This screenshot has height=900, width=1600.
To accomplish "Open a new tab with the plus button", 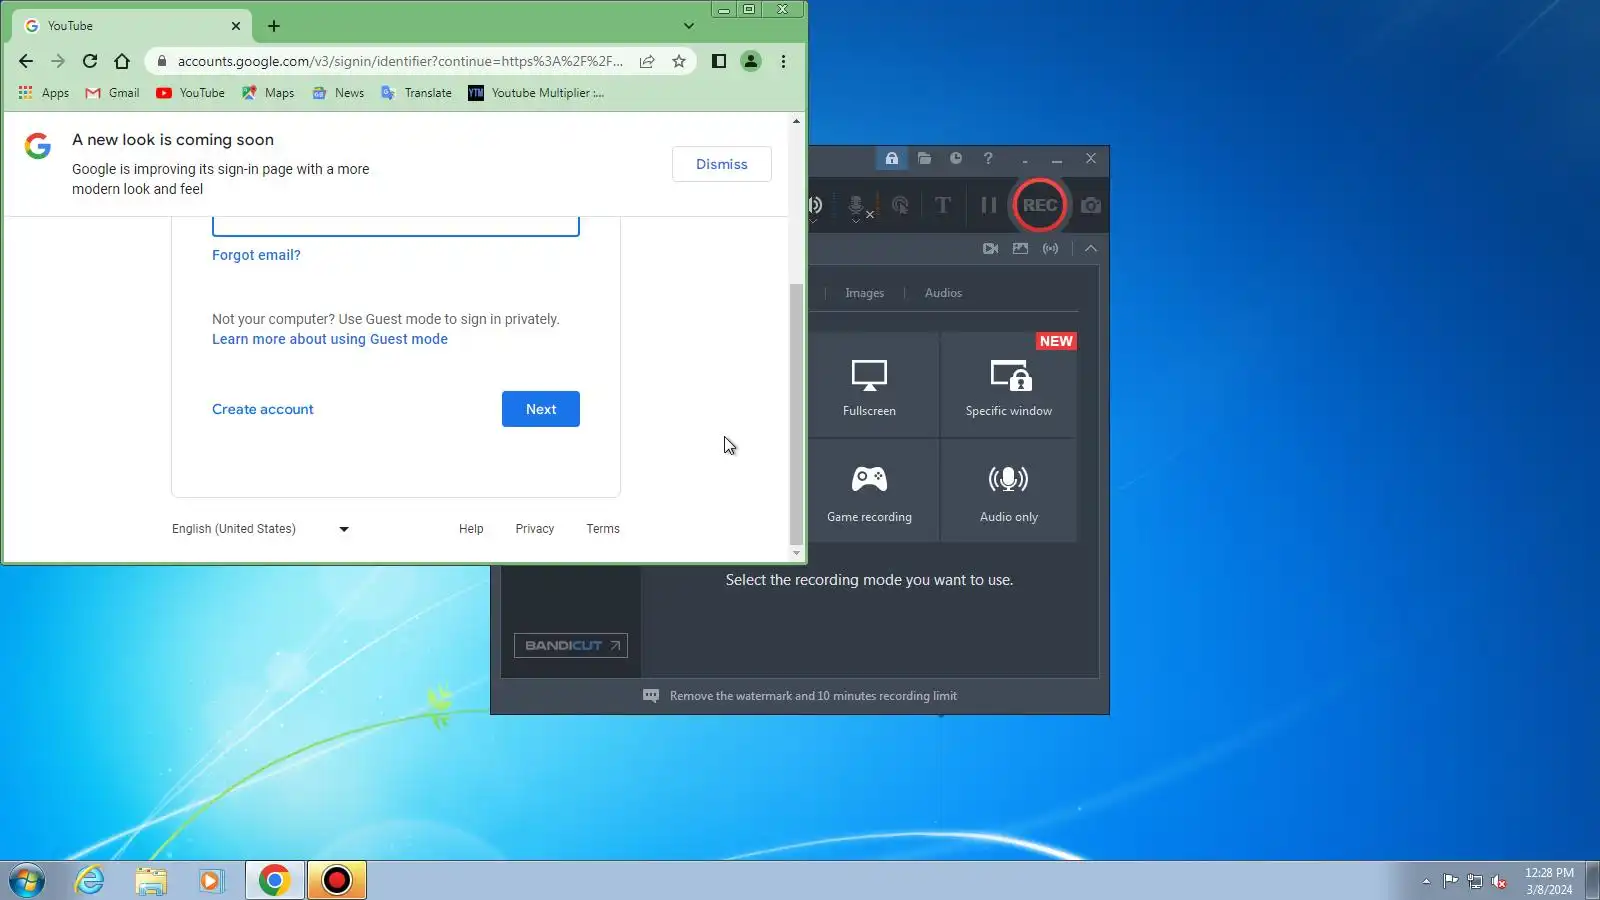I will coord(274,26).
